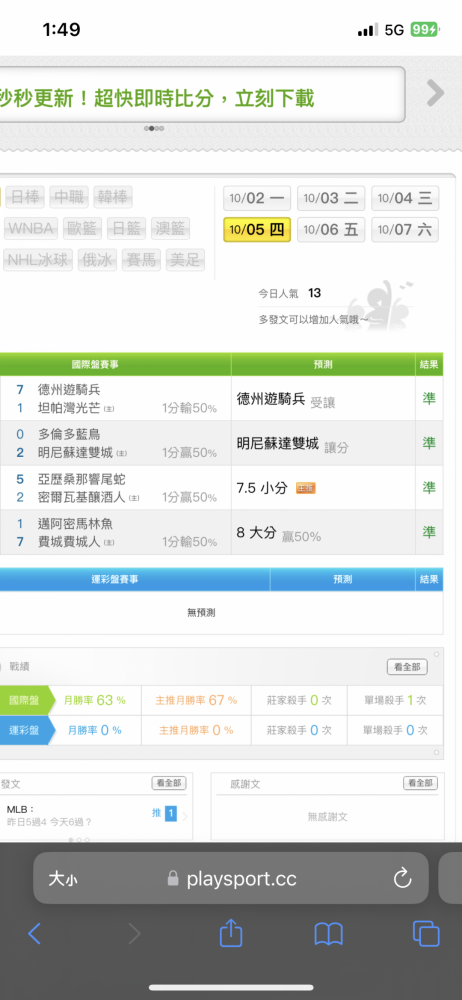Select the 俄冰 league filter
Viewport: 462px width, 1000px height.
tap(97, 260)
